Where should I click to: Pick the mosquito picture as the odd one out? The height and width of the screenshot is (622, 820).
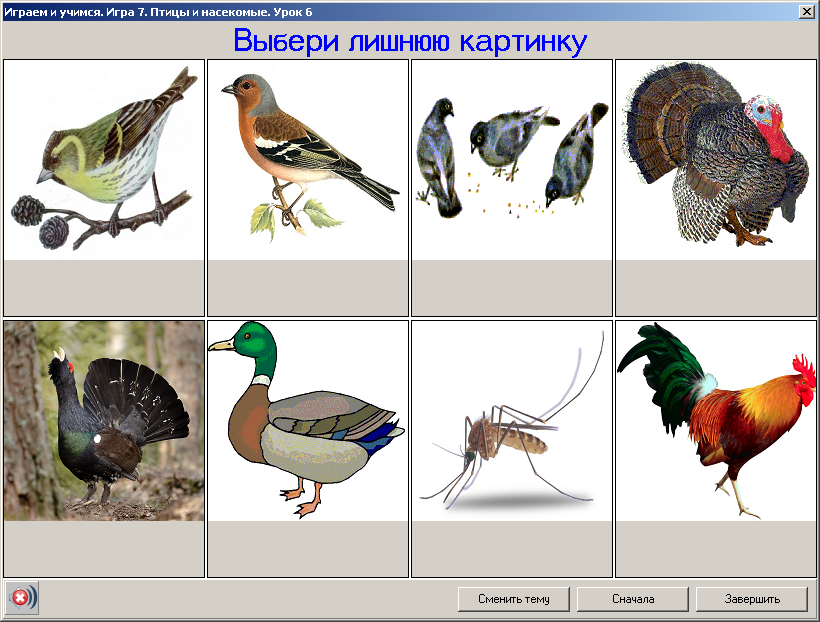click(511, 421)
